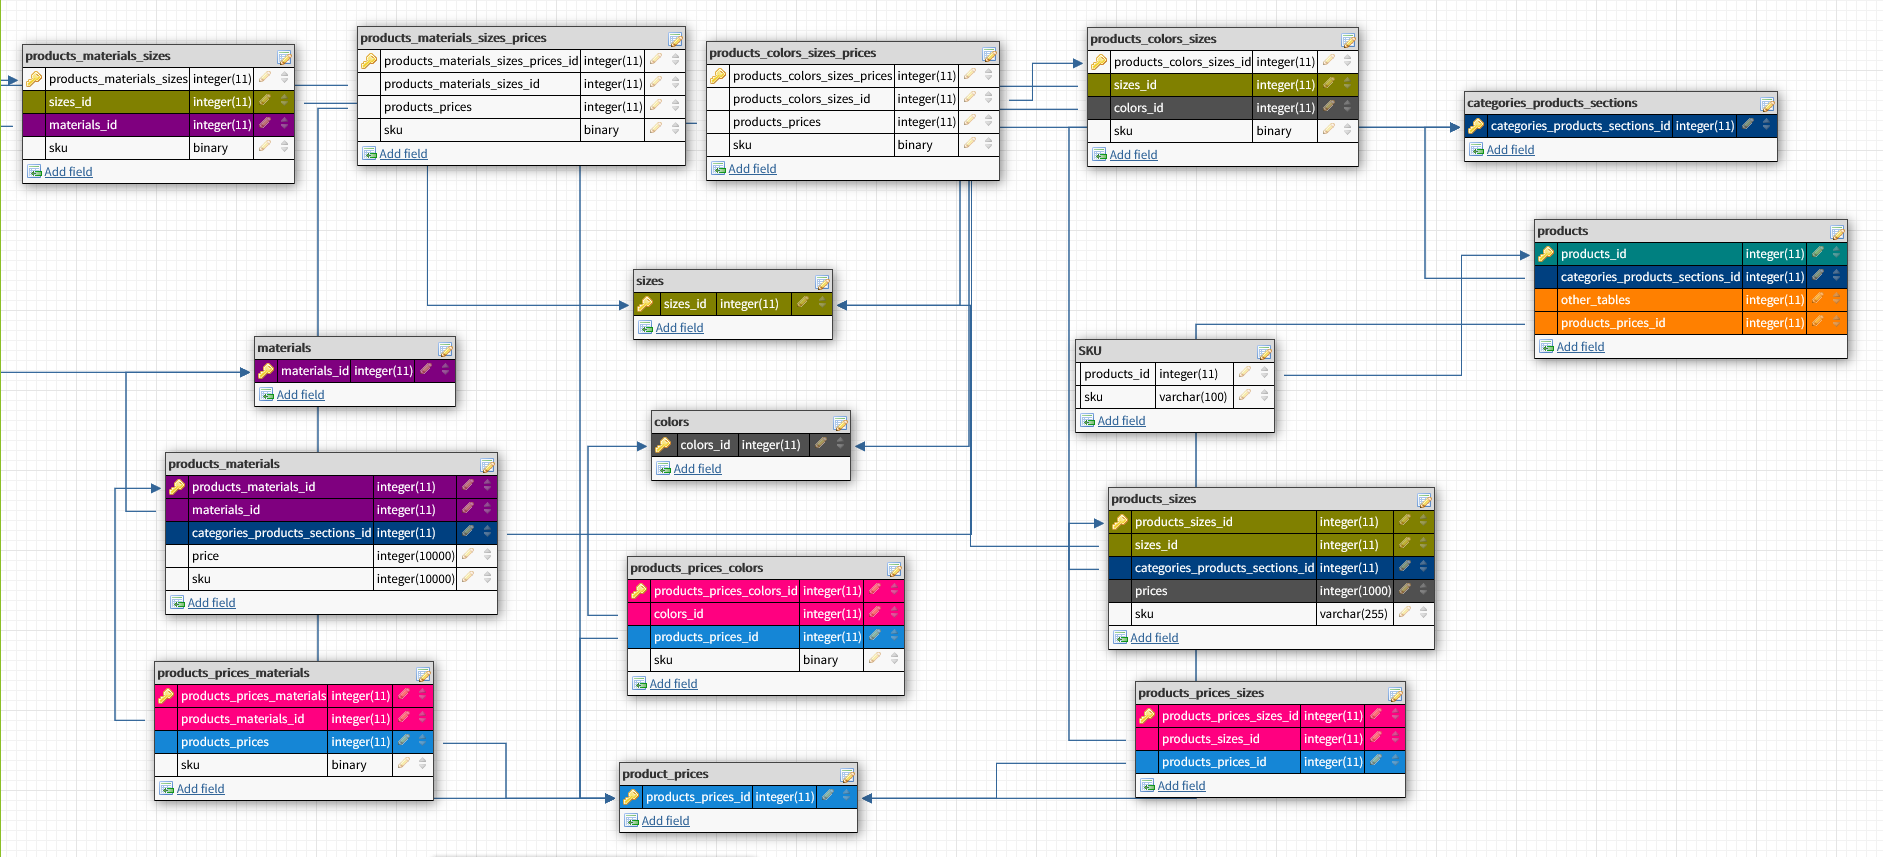Use reorder arrows on products_materials_sizes_id in products_materials_sizes_prices
The height and width of the screenshot is (857, 1883).
click(676, 84)
